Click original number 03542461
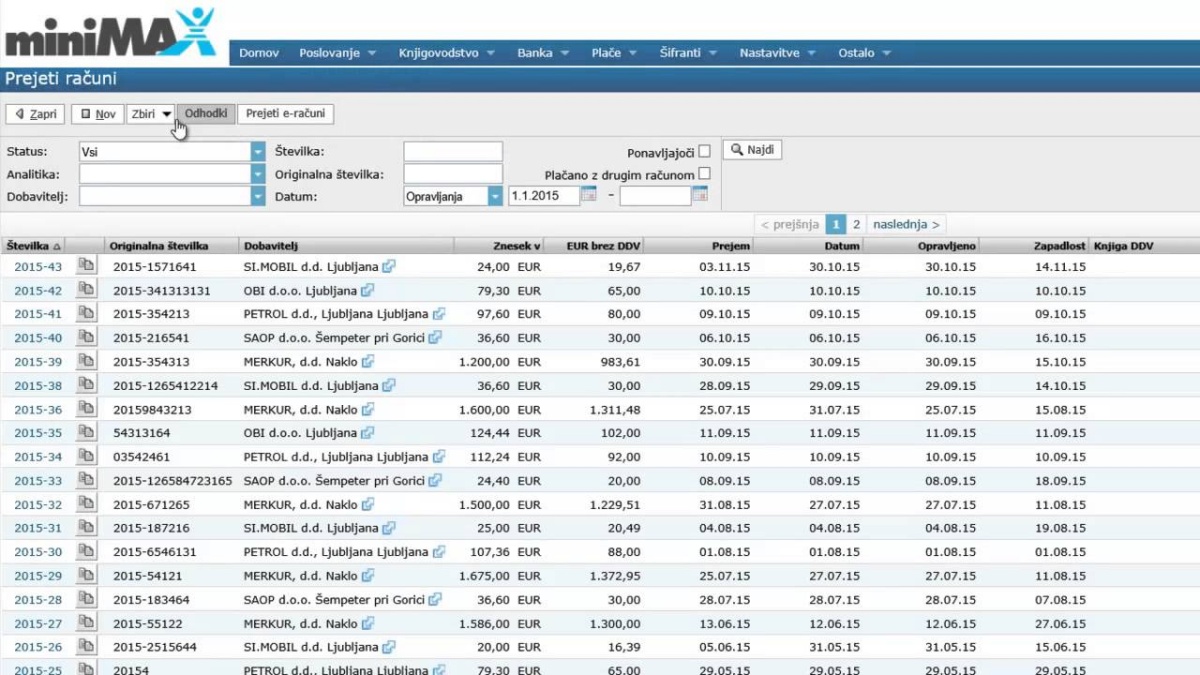The image size is (1200, 675). (x=142, y=457)
